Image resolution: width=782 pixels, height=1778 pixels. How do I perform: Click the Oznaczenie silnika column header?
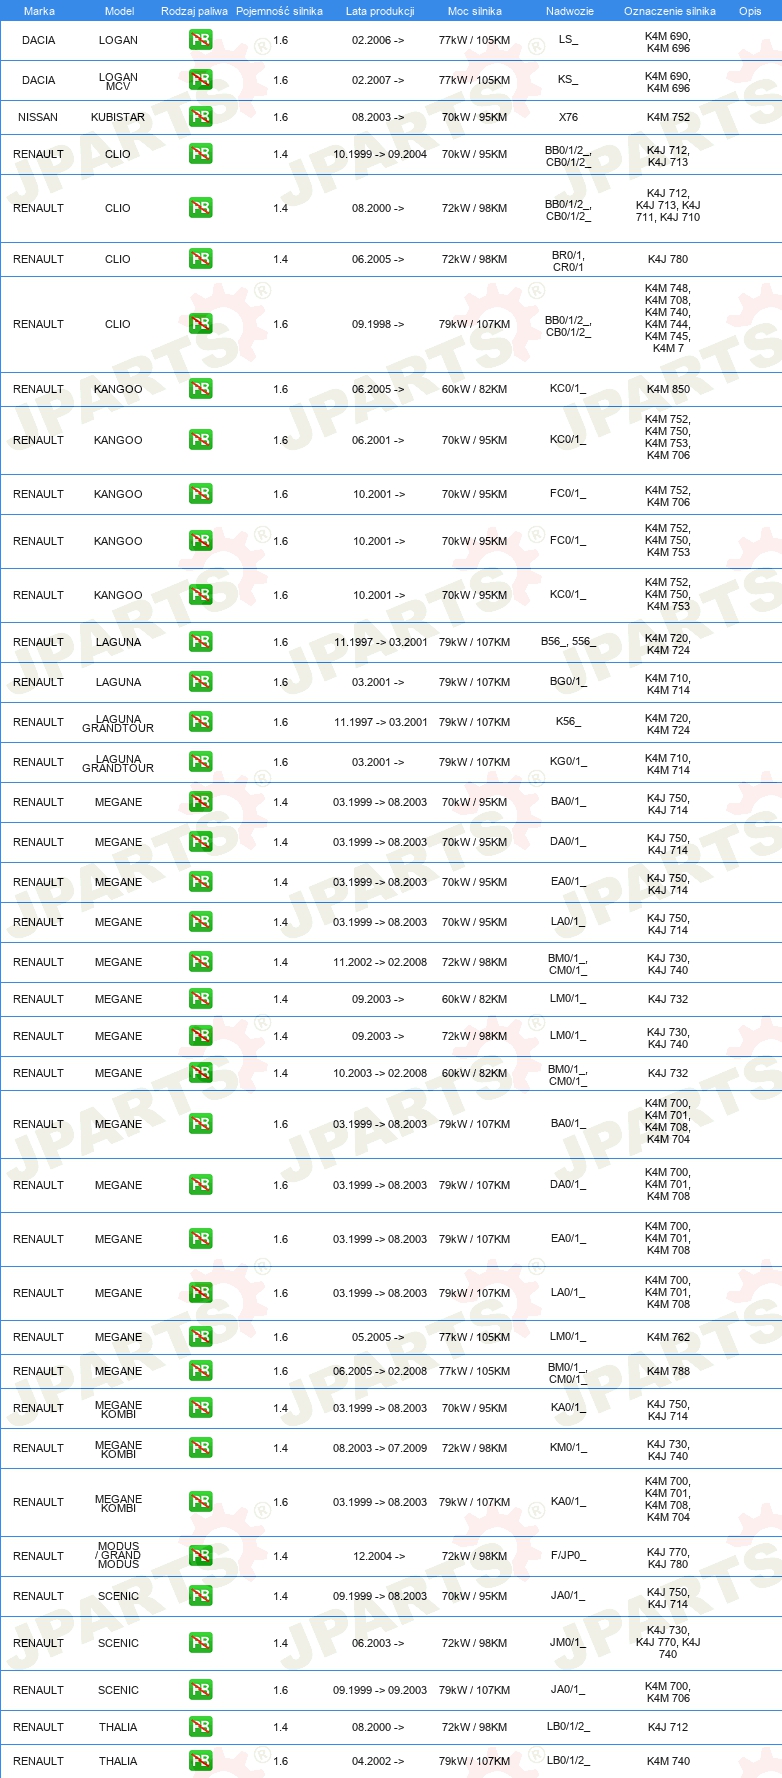click(670, 11)
